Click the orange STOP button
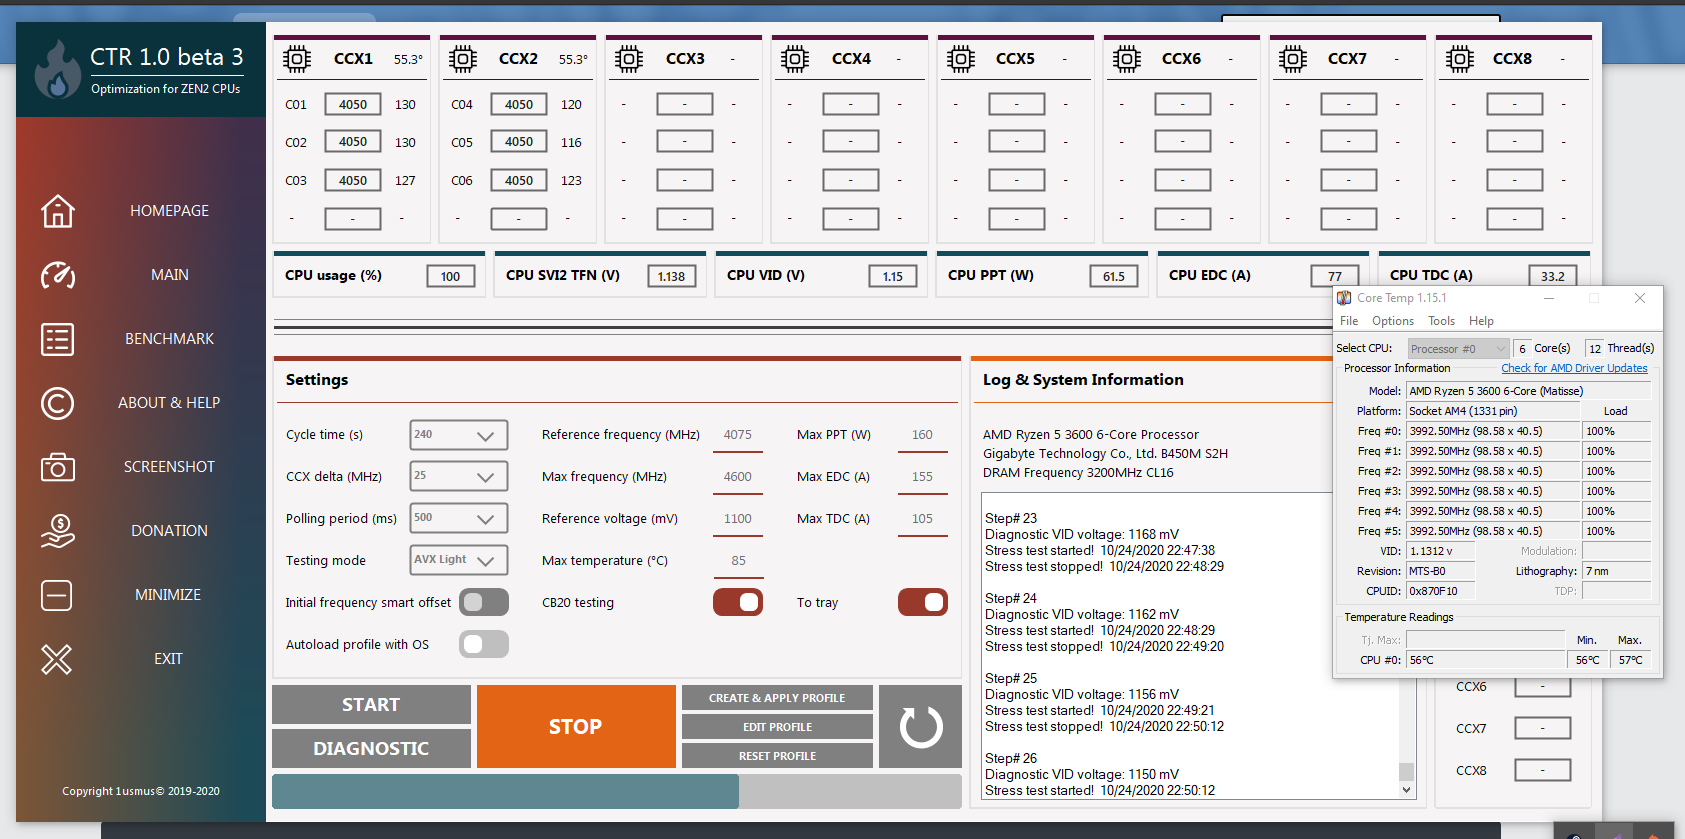This screenshot has width=1685, height=839. pyautogui.click(x=576, y=727)
